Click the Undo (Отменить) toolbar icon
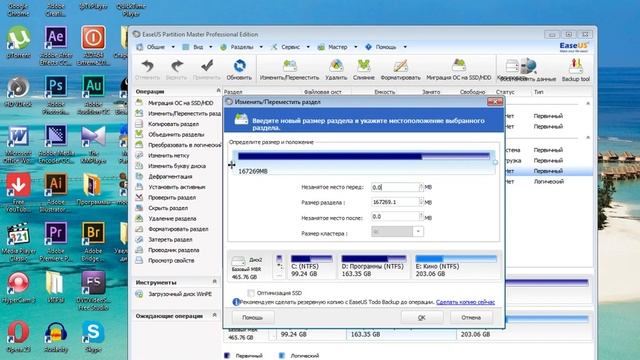The height and width of the screenshot is (360, 640). [x=147, y=69]
